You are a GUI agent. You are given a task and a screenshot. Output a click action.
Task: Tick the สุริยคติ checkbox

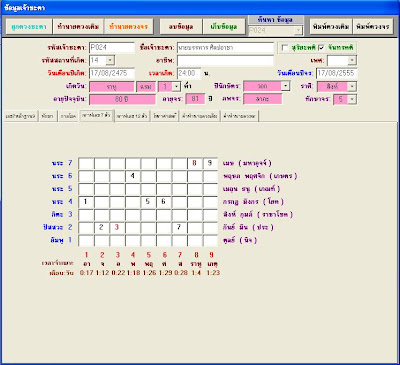(x=285, y=48)
